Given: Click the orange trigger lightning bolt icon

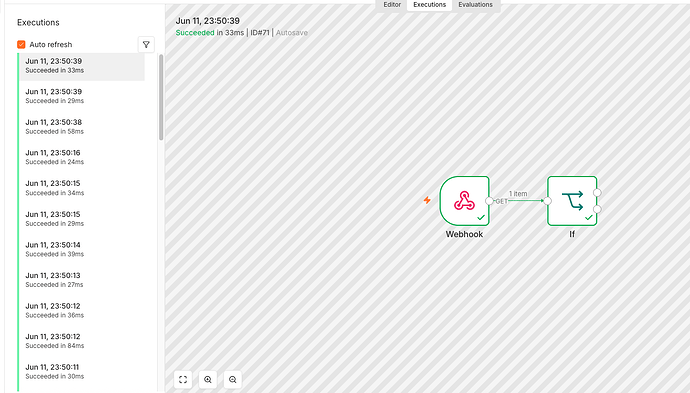Looking at the screenshot, I should [x=427, y=200].
